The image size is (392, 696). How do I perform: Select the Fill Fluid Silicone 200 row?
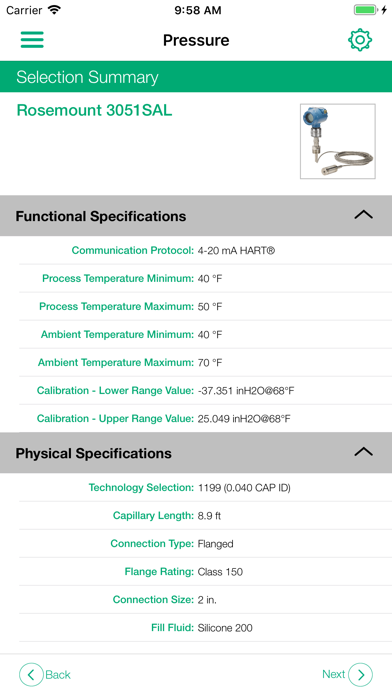pyautogui.click(x=205, y=628)
